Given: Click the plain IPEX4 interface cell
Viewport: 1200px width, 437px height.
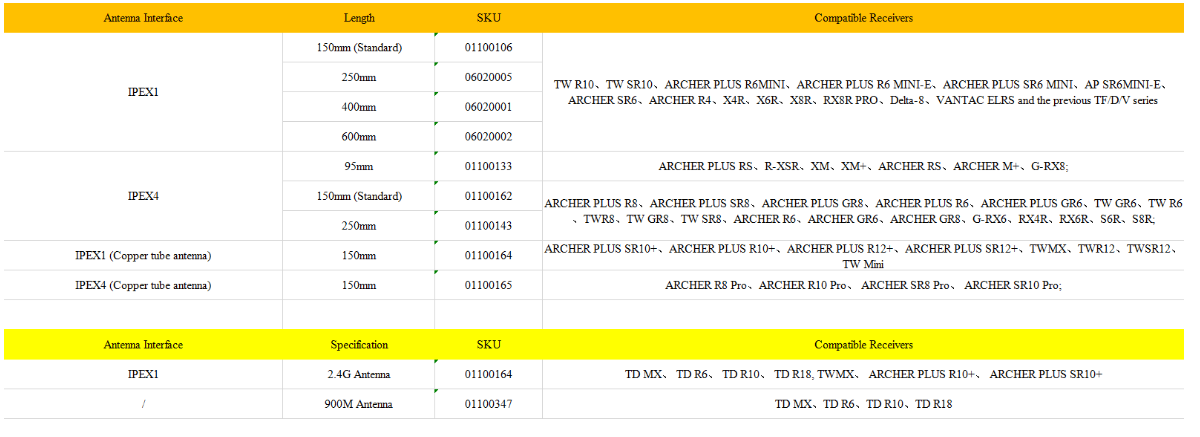Looking at the screenshot, I should pyautogui.click(x=143, y=196).
